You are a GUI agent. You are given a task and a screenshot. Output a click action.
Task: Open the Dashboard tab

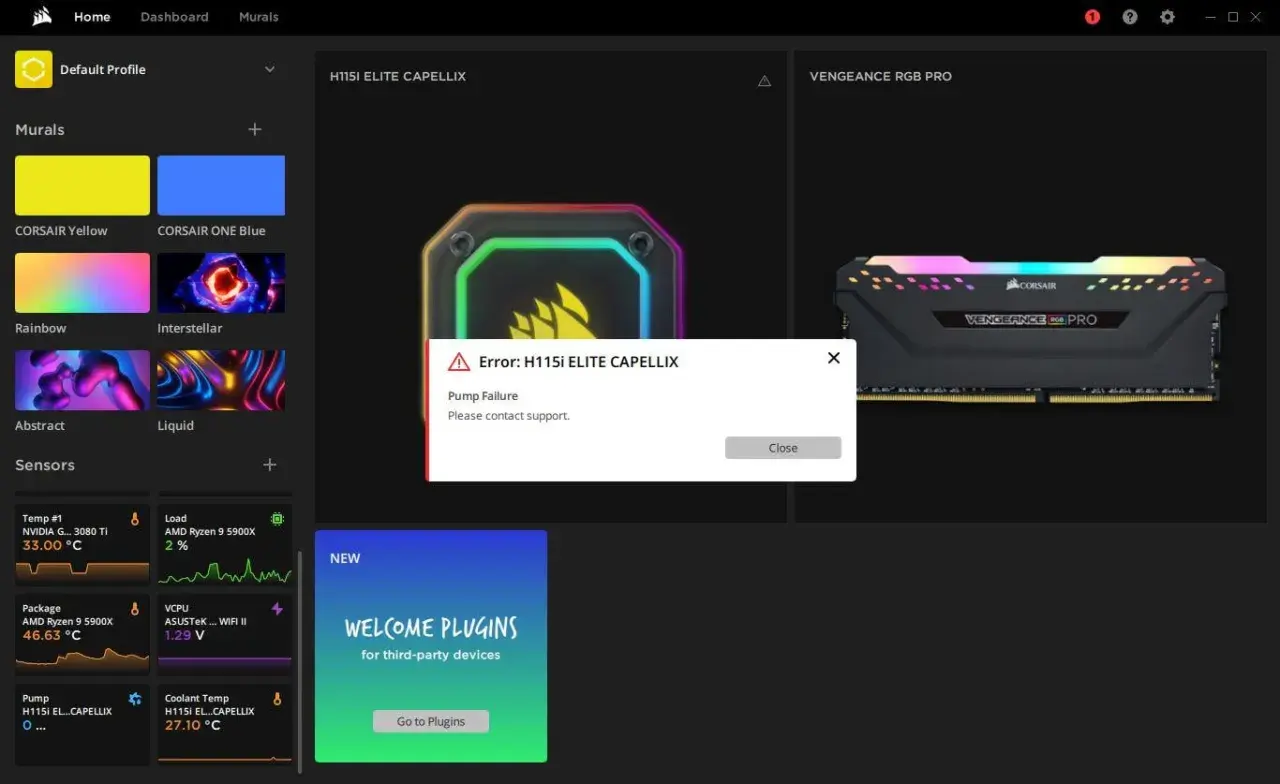click(x=174, y=17)
